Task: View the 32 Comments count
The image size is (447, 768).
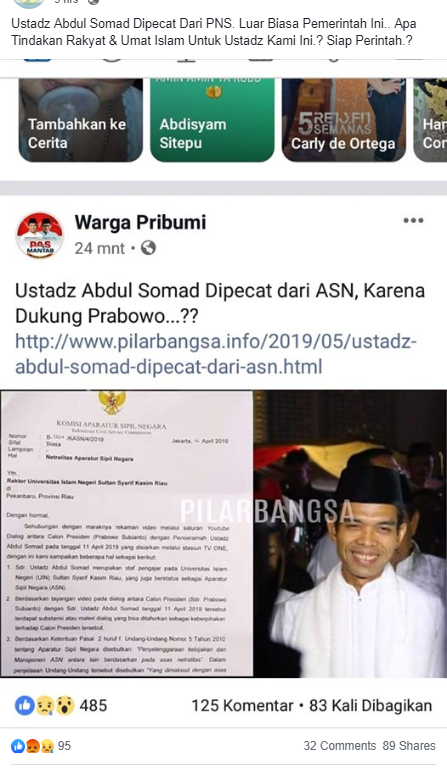Action: click(x=340, y=746)
